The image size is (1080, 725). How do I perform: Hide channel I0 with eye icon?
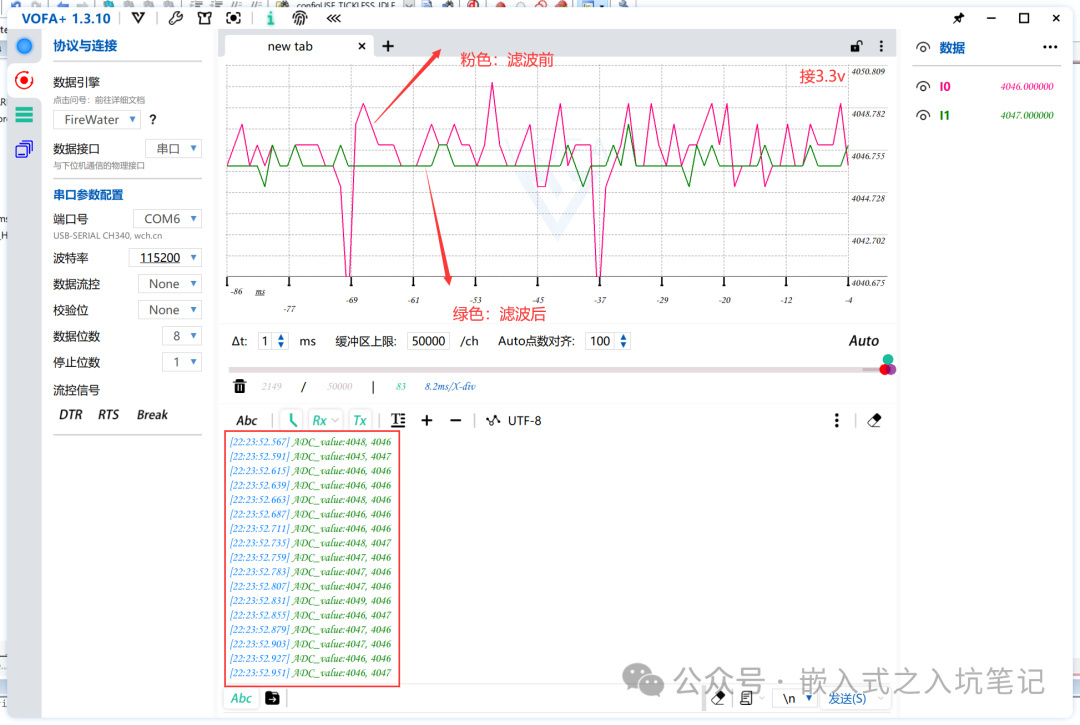923,86
